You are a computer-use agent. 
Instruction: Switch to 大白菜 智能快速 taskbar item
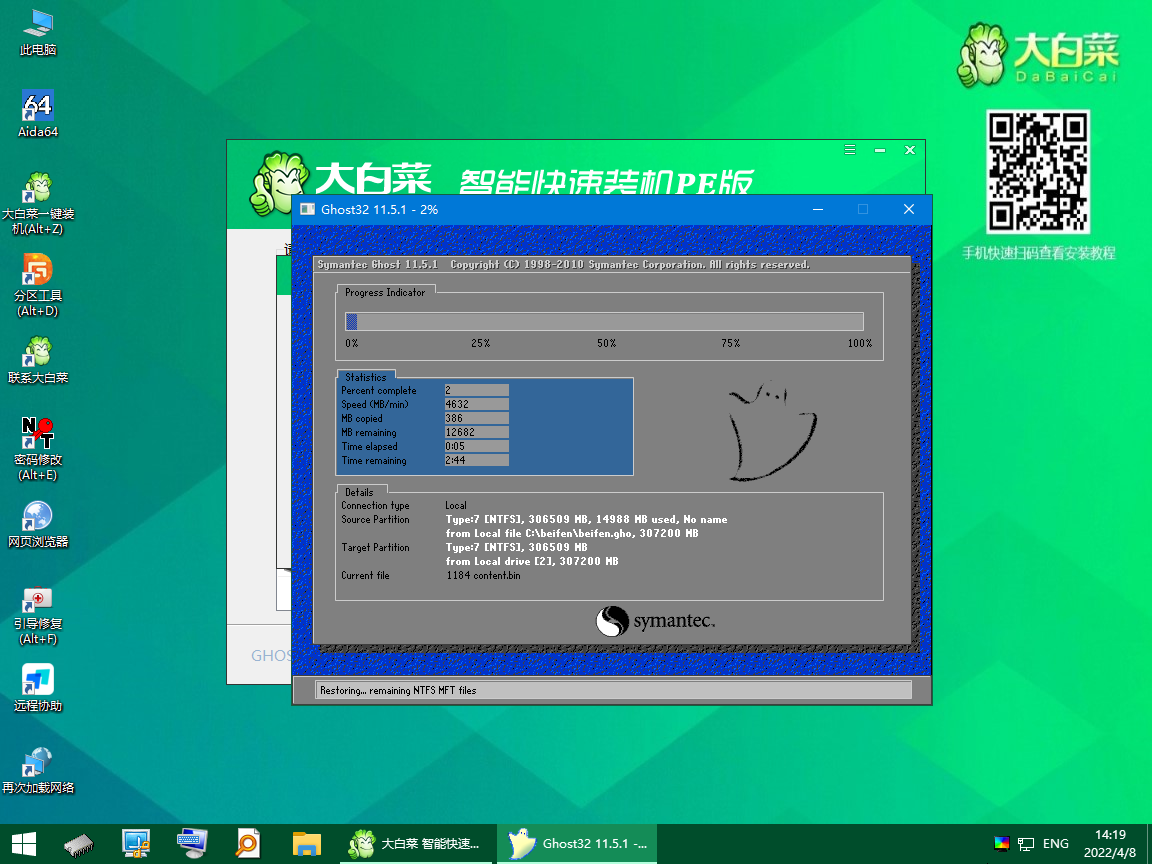415,844
